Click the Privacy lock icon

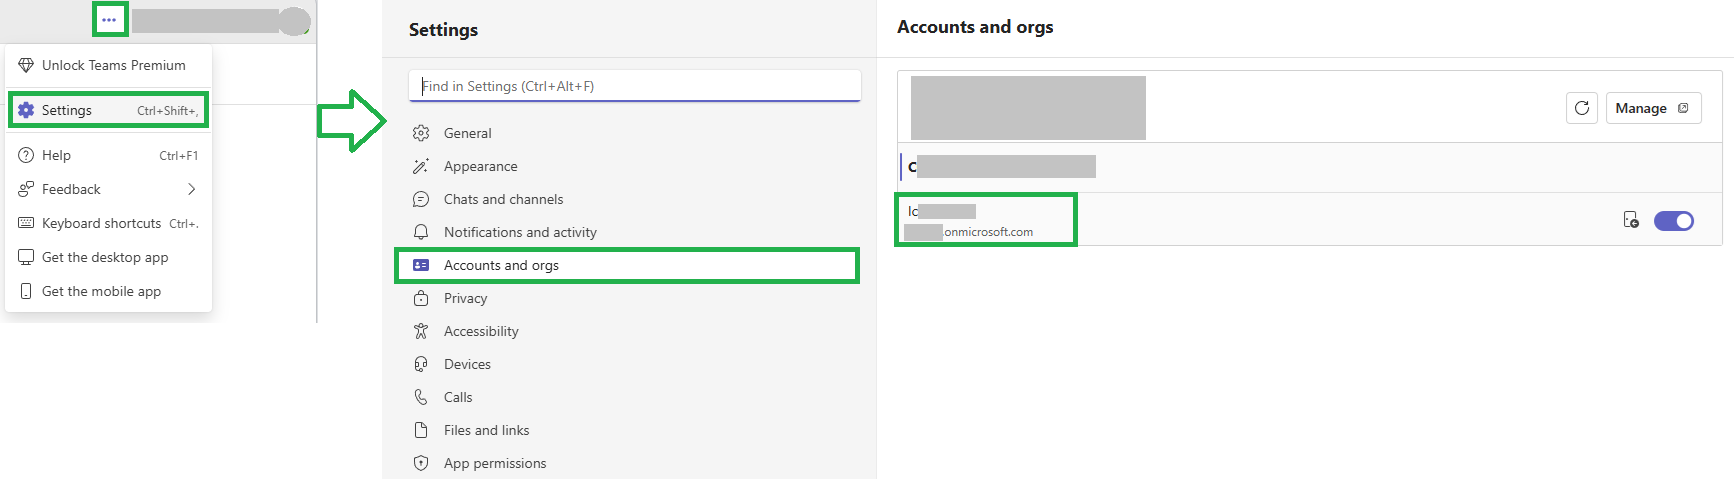pyautogui.click(x=421, y=298)
